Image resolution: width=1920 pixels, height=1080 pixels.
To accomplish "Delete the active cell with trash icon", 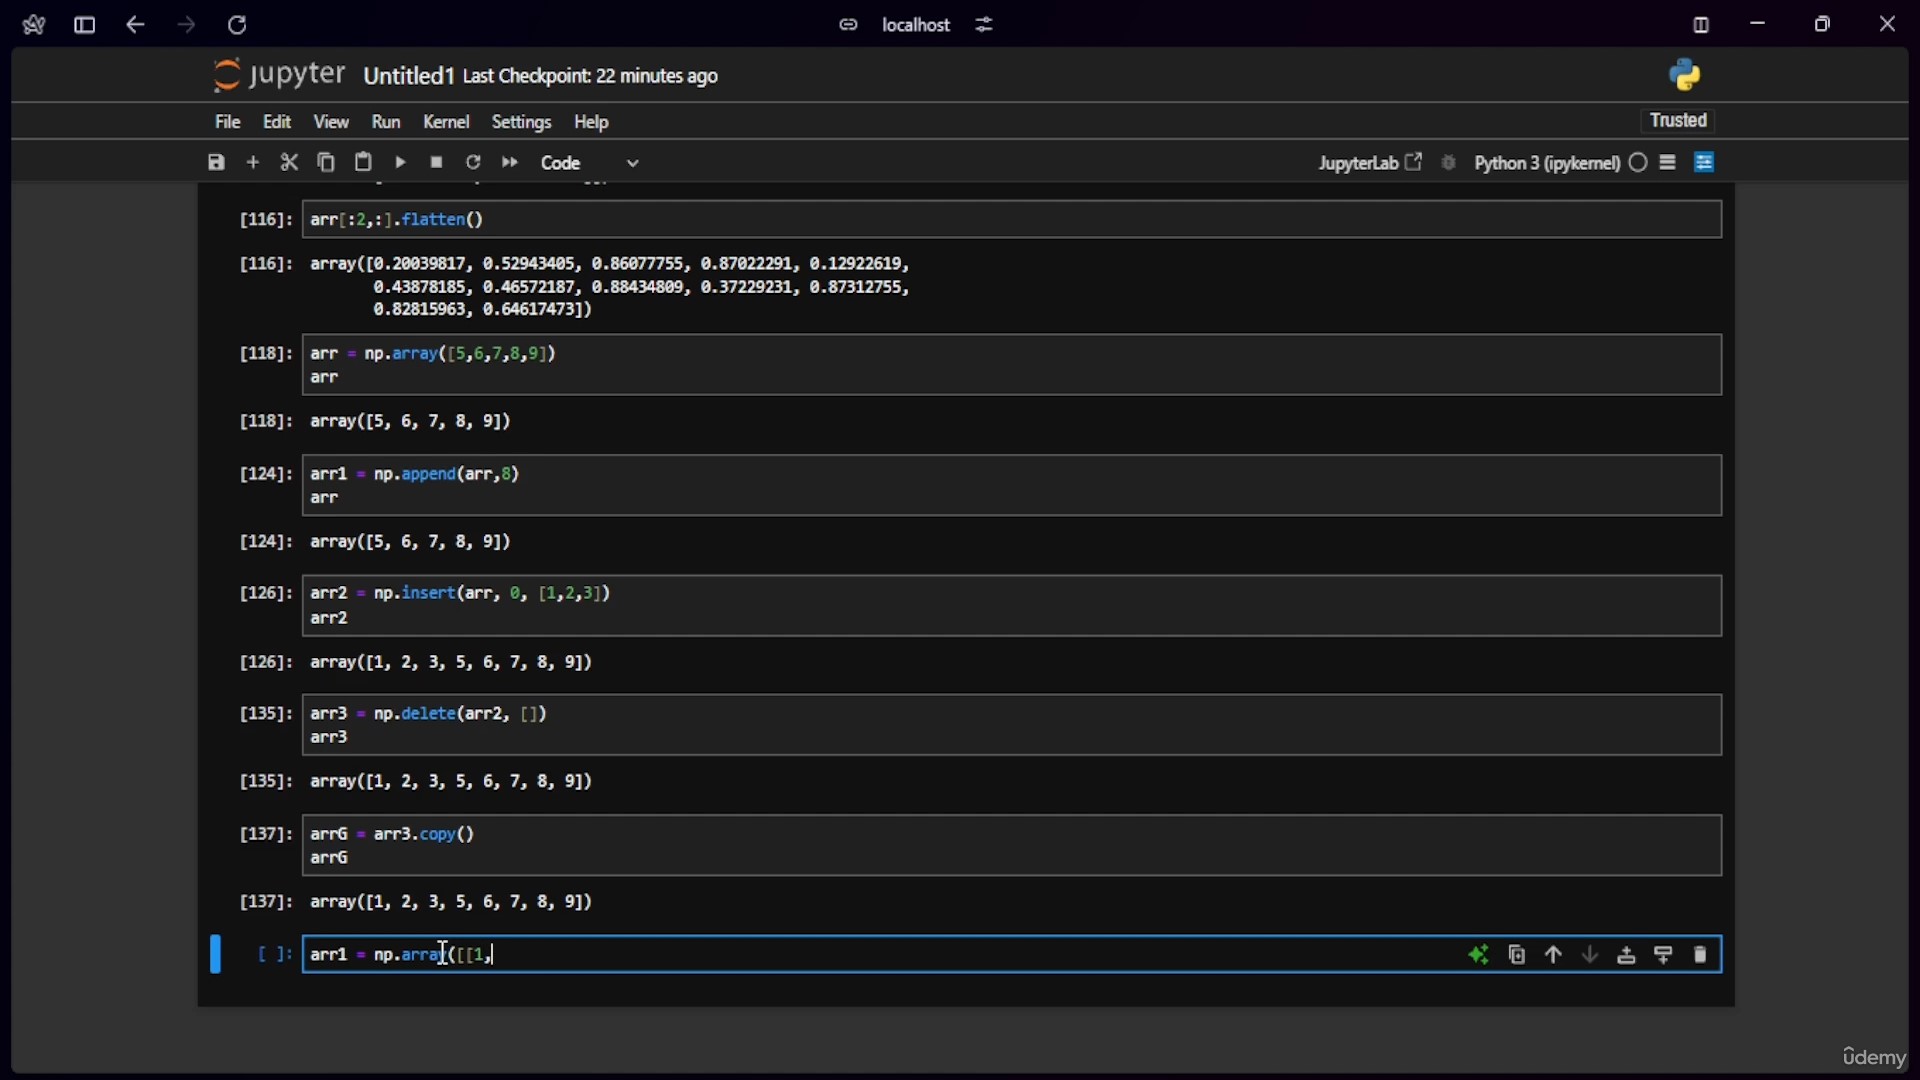I will (1701, 955).
